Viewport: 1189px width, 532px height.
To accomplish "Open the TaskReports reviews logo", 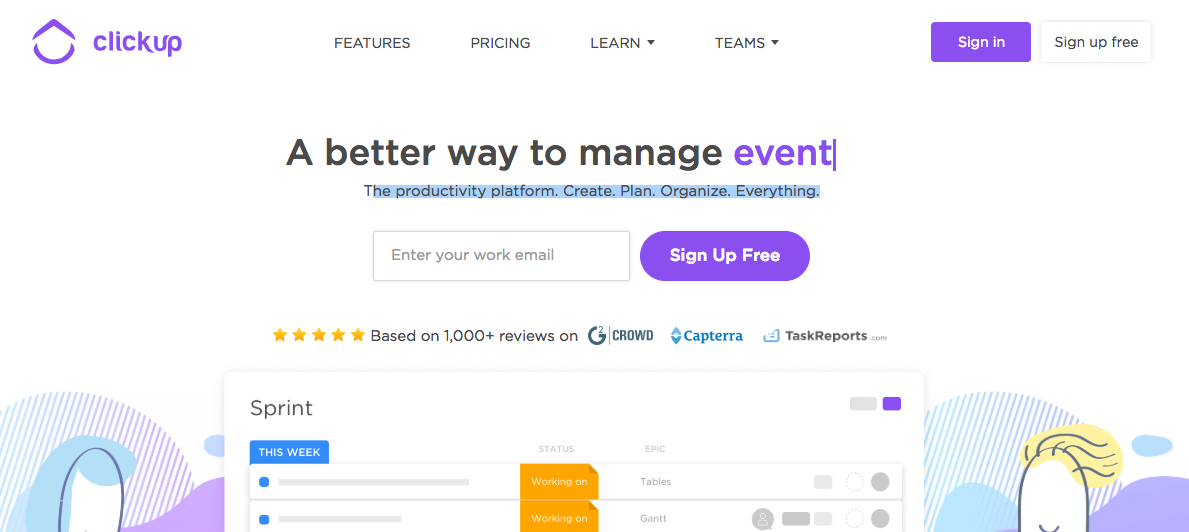I will tap(824, 336).
